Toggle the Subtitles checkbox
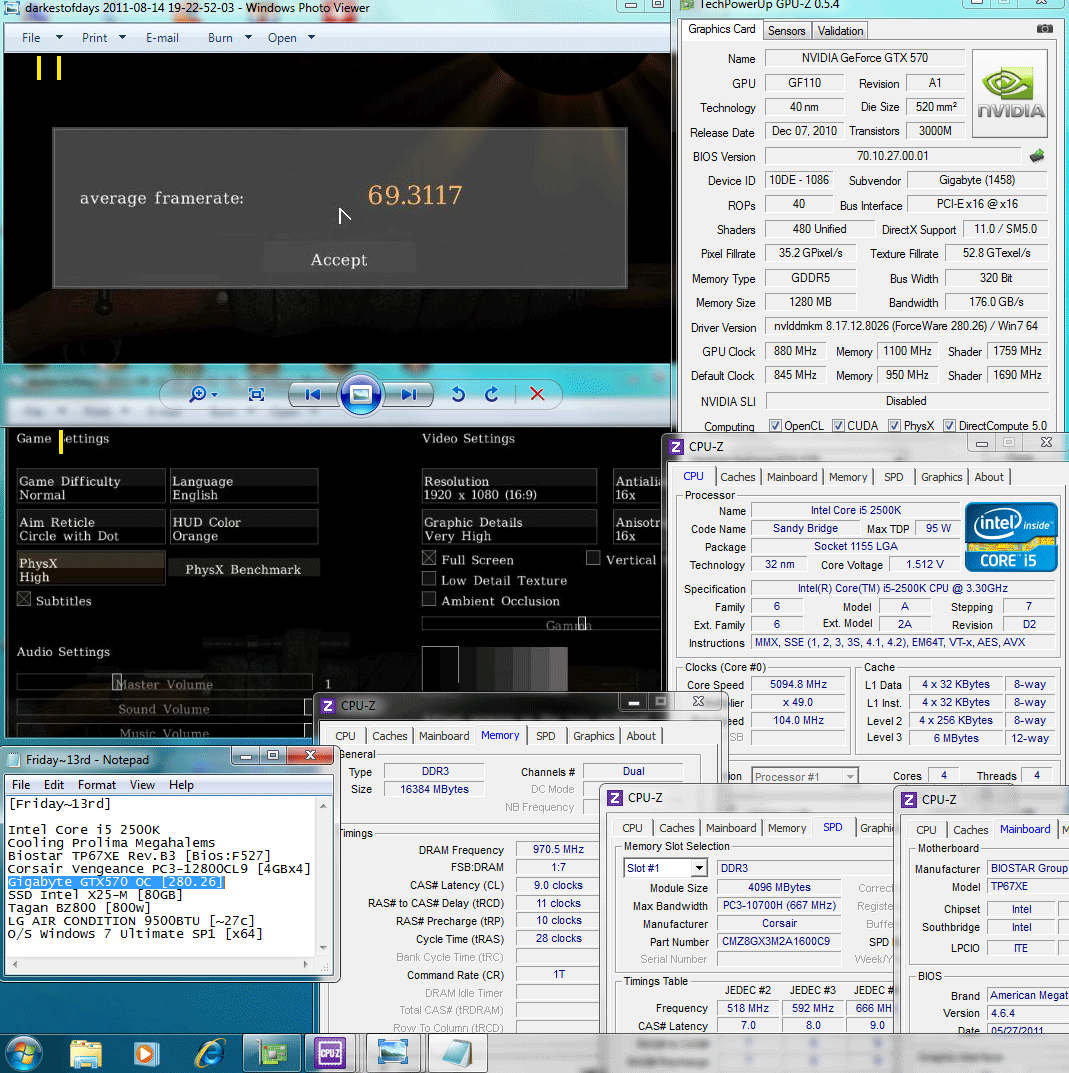Image resolution: width=1069 pixels, height=1073 pixels. tap(24, 599)
